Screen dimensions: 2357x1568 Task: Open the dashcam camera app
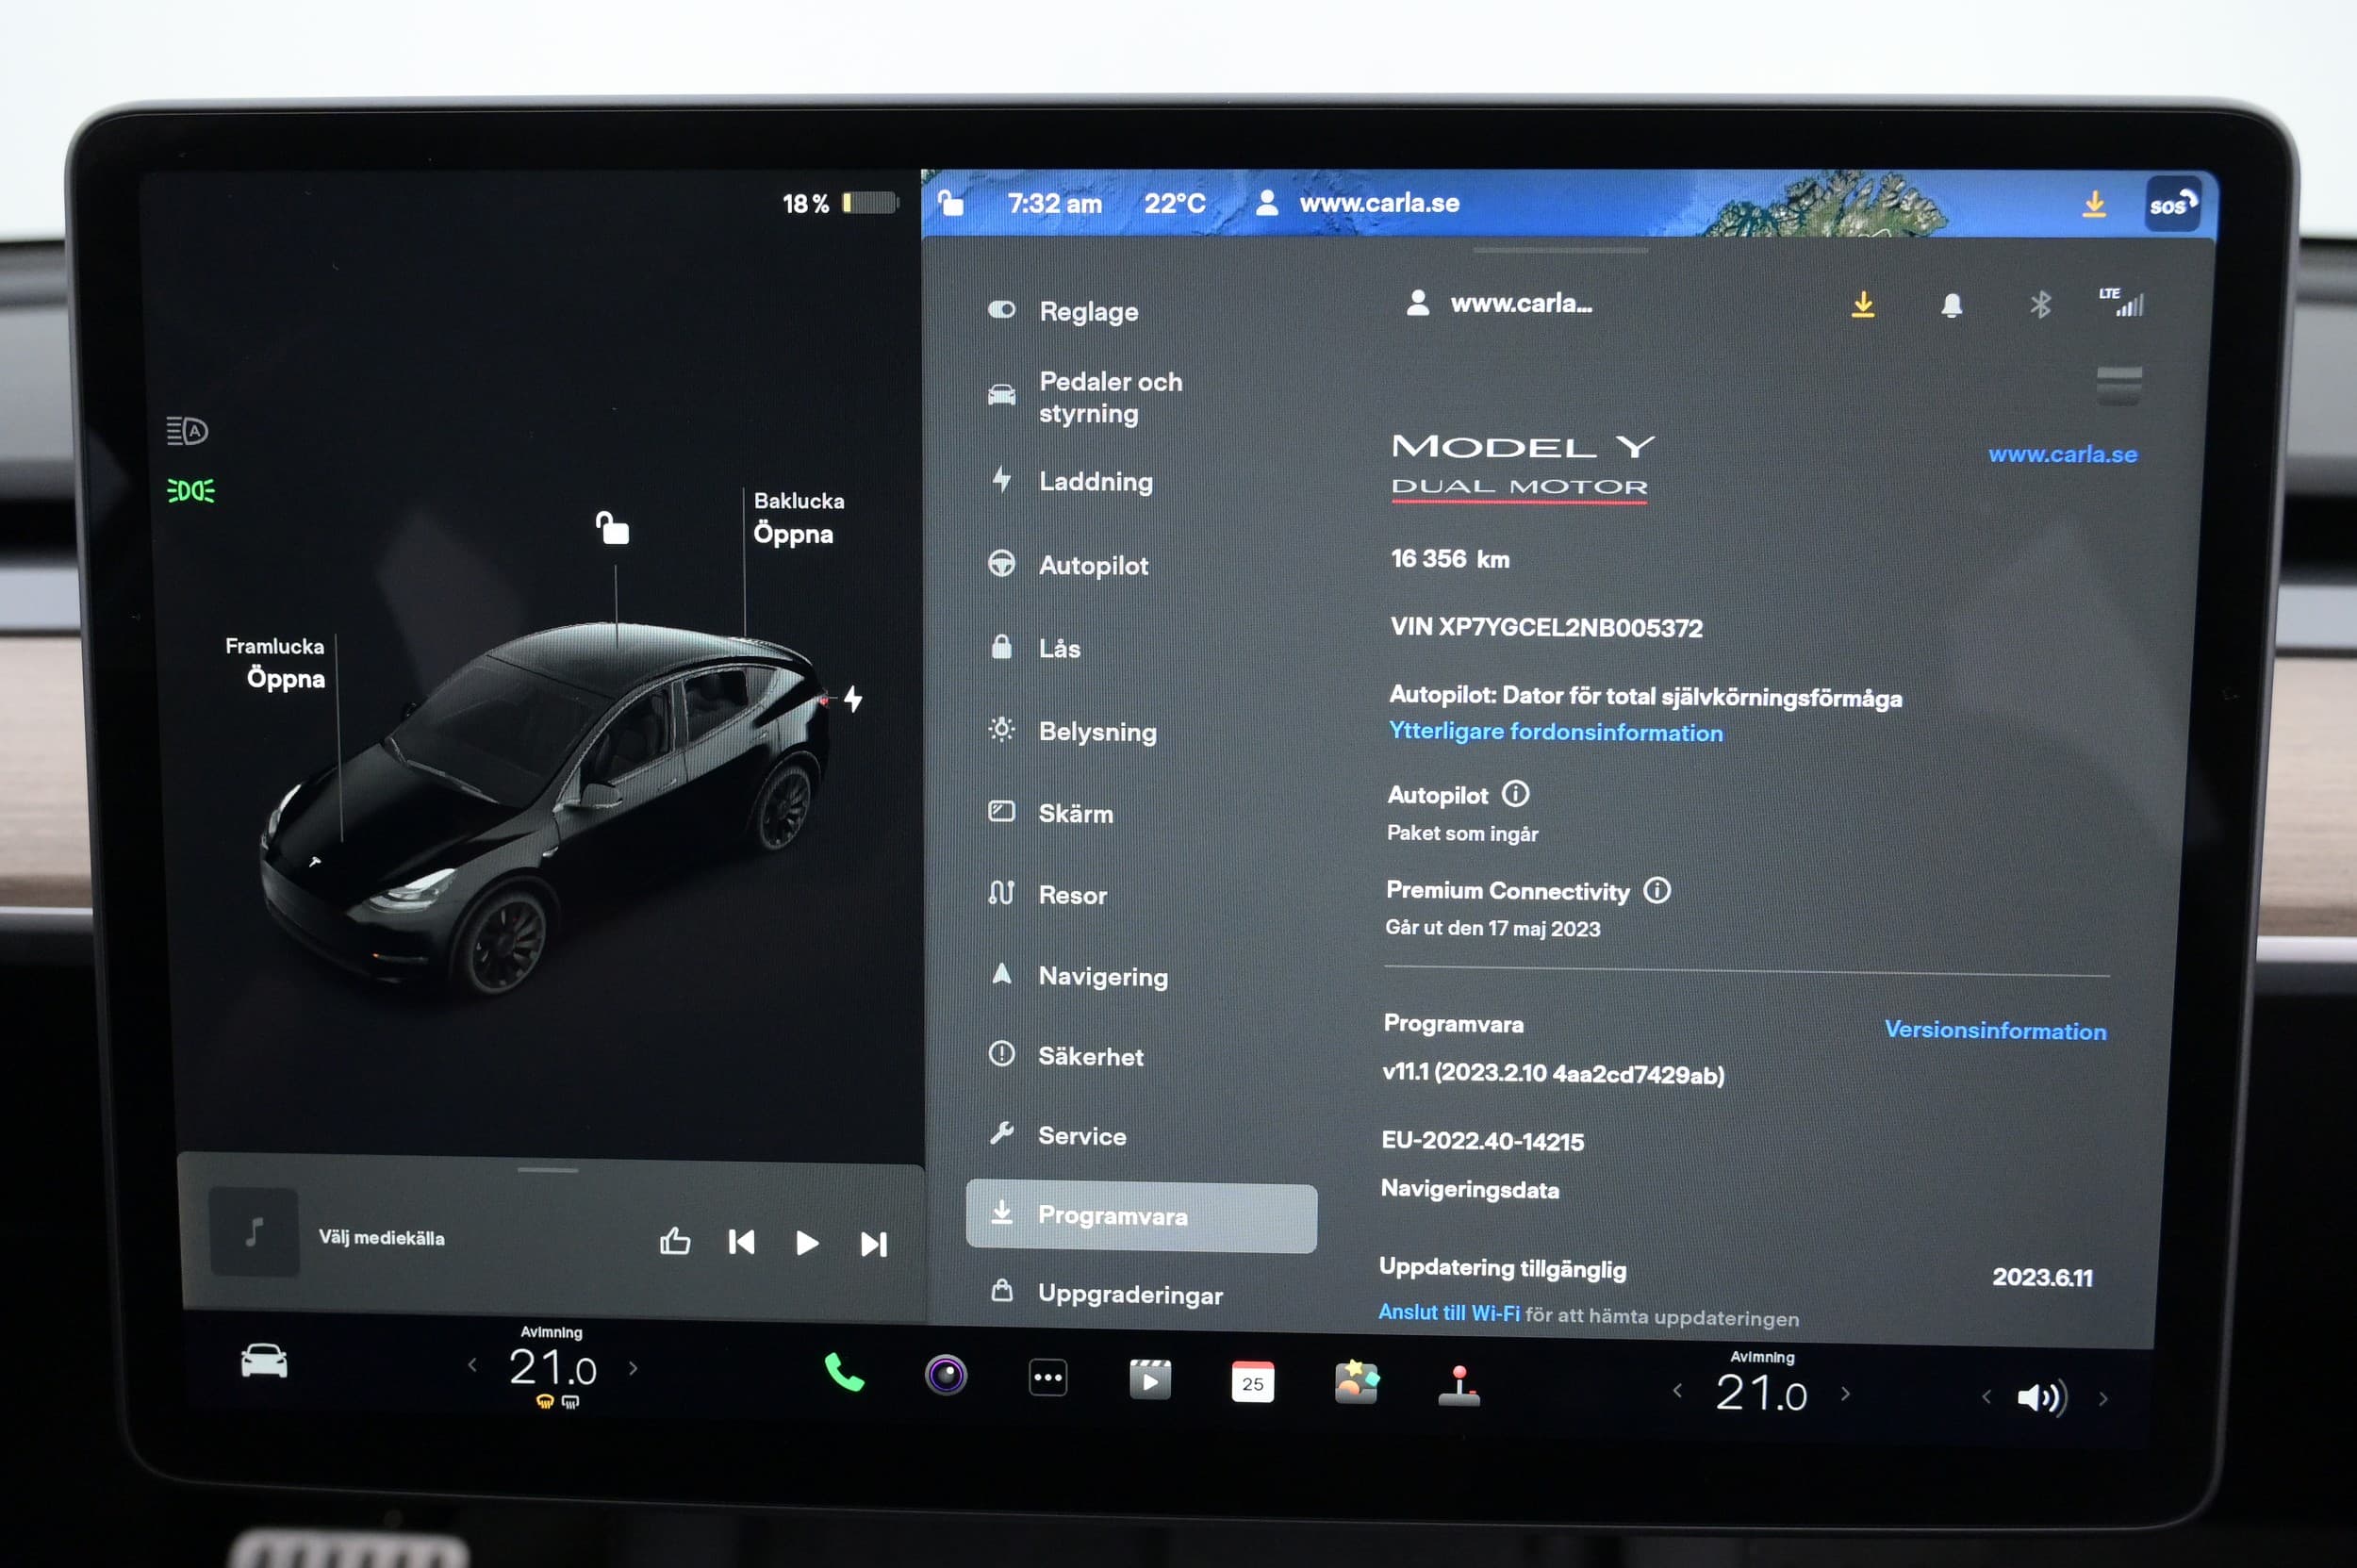[x=946, y=1375]
